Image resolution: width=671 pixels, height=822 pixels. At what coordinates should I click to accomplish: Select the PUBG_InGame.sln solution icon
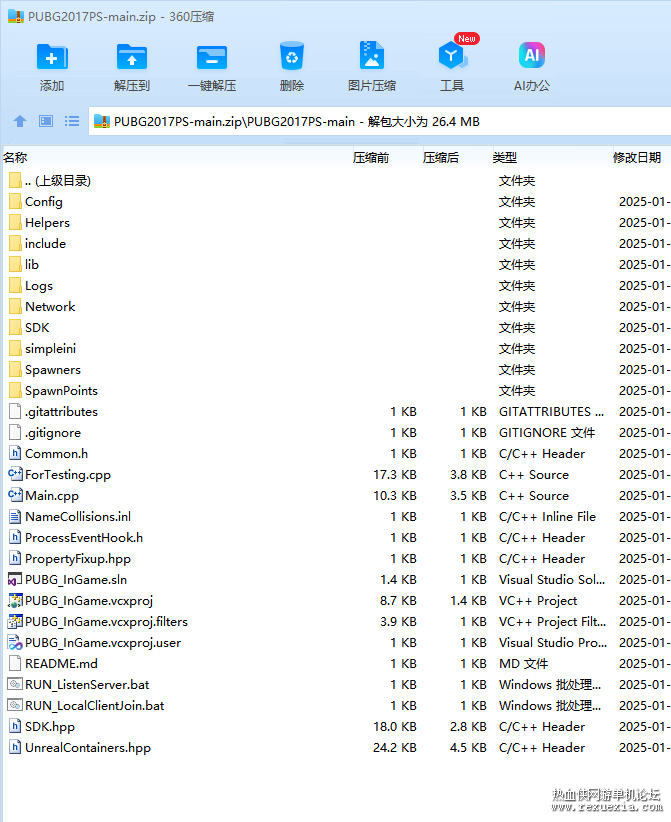coord(15,580)
